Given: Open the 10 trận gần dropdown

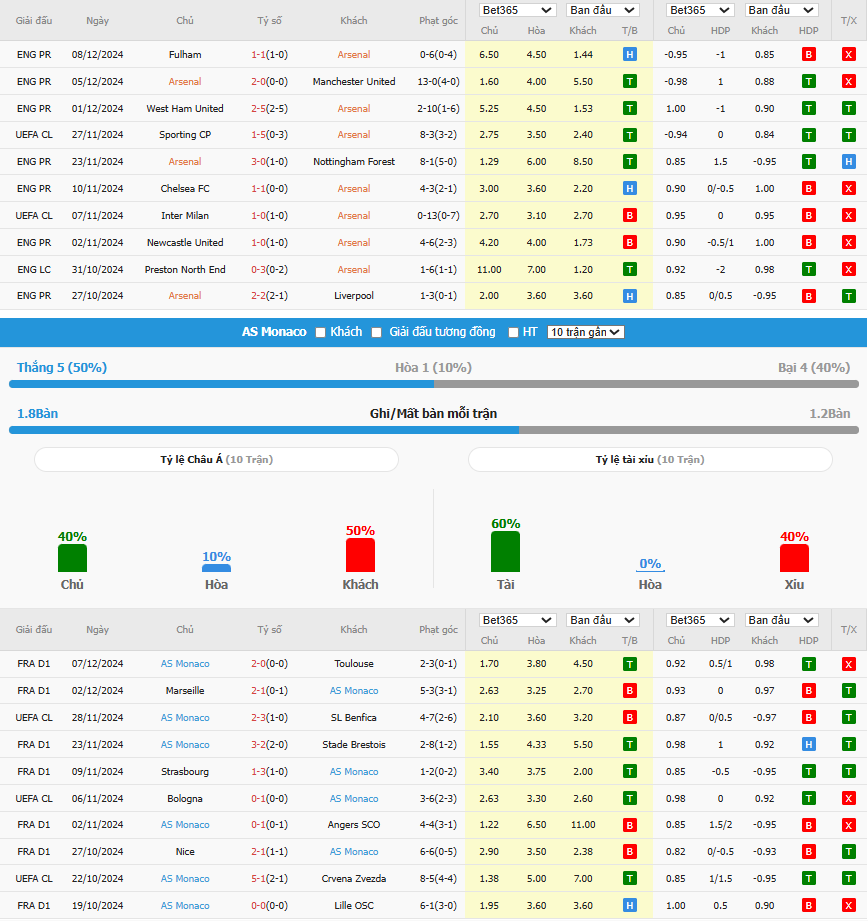Looking at the screenshot, I should 586,332.
